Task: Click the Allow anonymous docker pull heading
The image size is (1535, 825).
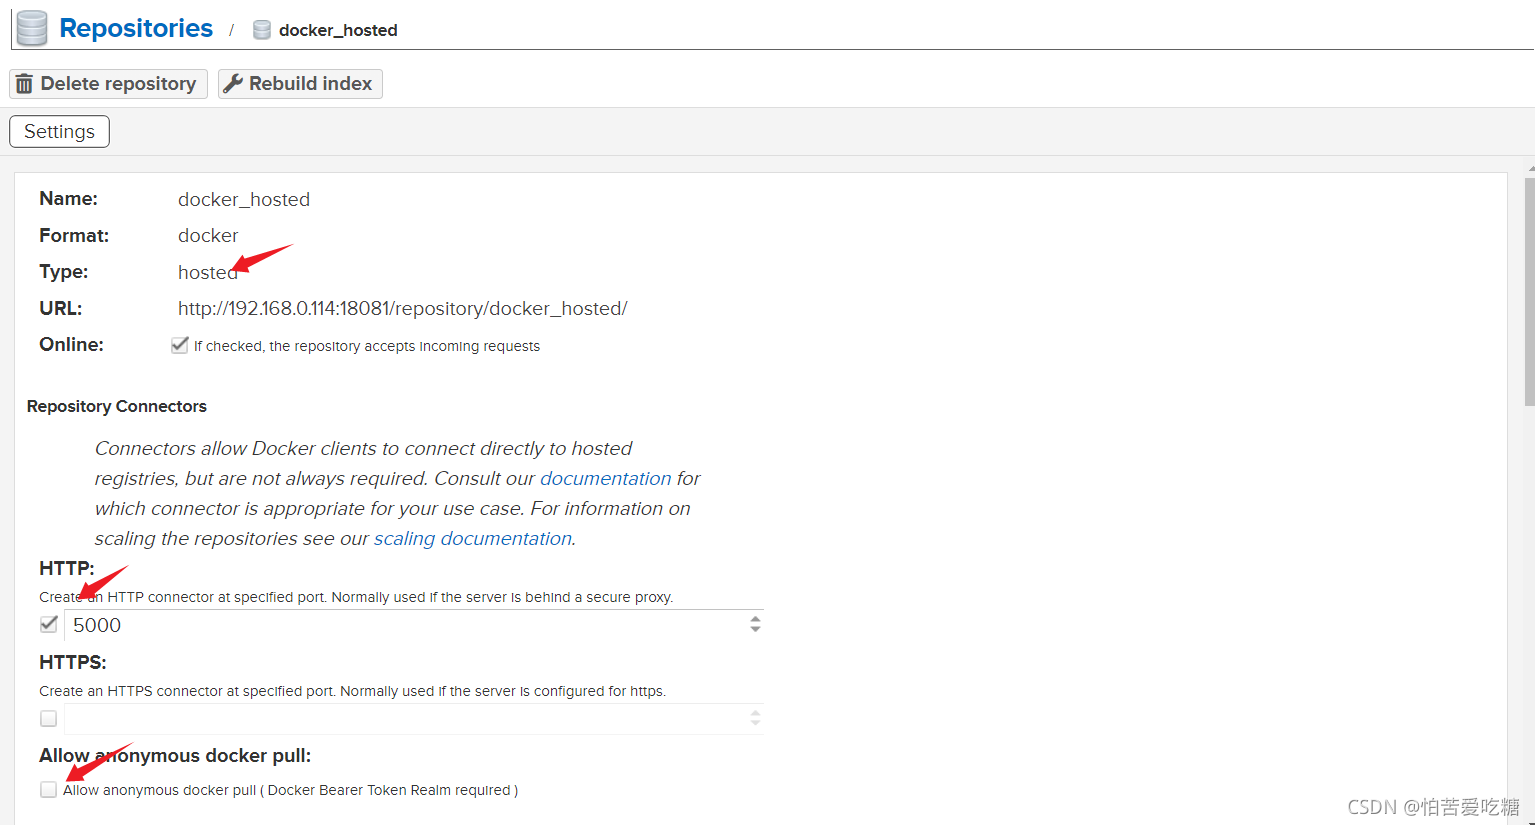Action: coord(175,755)
